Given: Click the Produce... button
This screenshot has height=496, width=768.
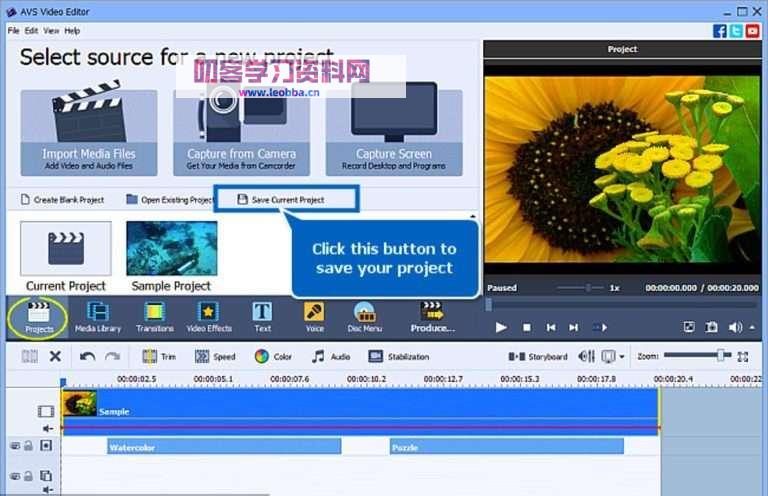Looking at the screenshot, I should tap(432, 317).
